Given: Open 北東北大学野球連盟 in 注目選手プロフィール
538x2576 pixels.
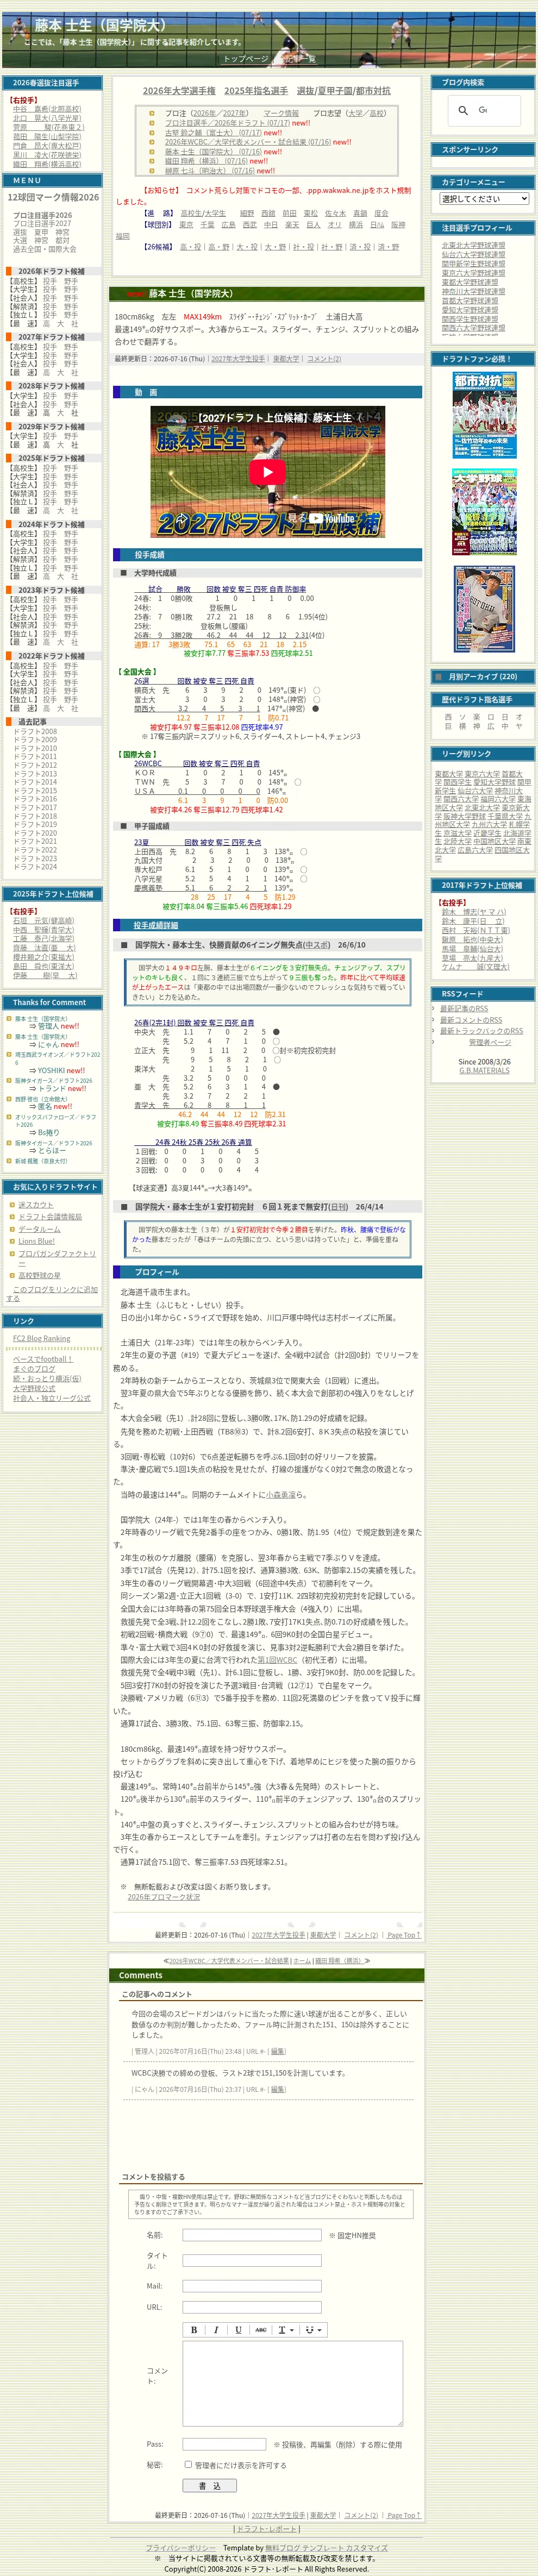Looking at the screenshot, I should tap(473, 245).
